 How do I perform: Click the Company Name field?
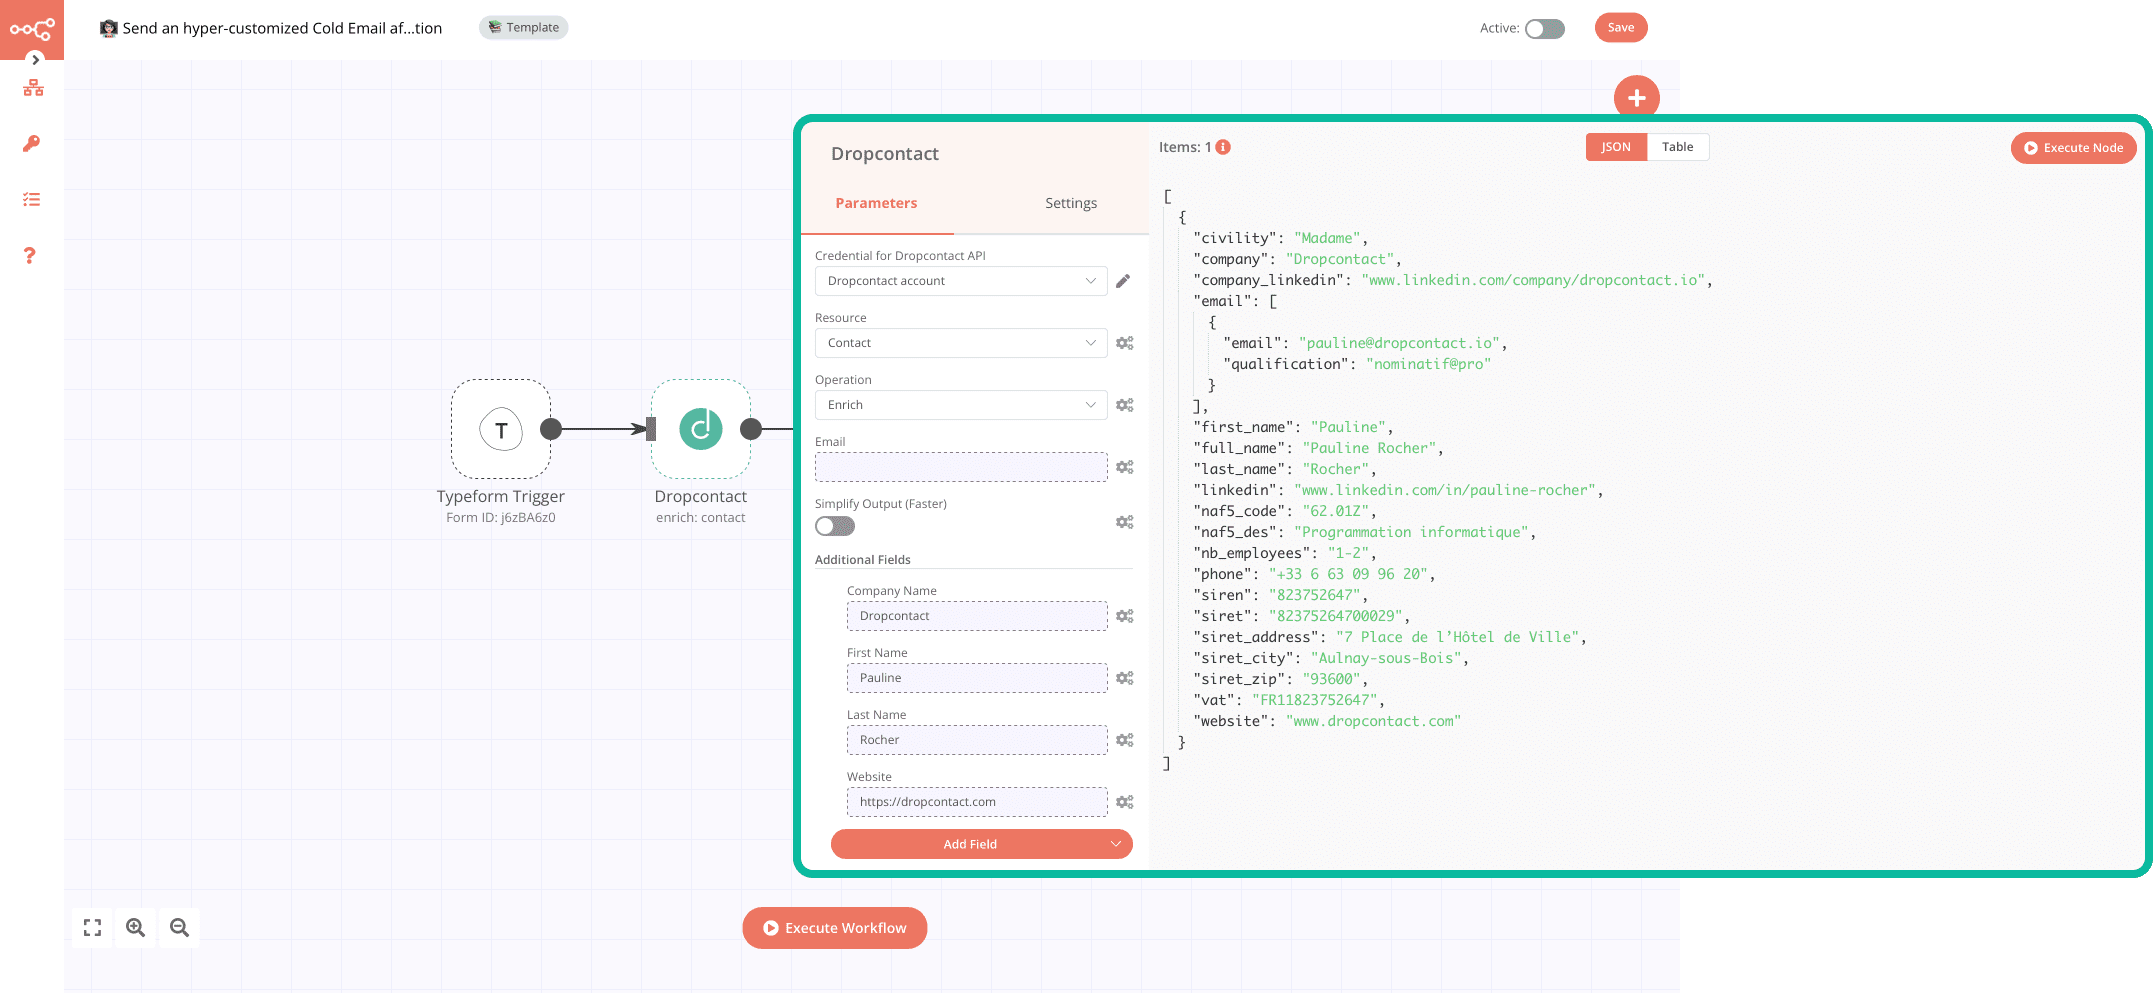(977, 616)
